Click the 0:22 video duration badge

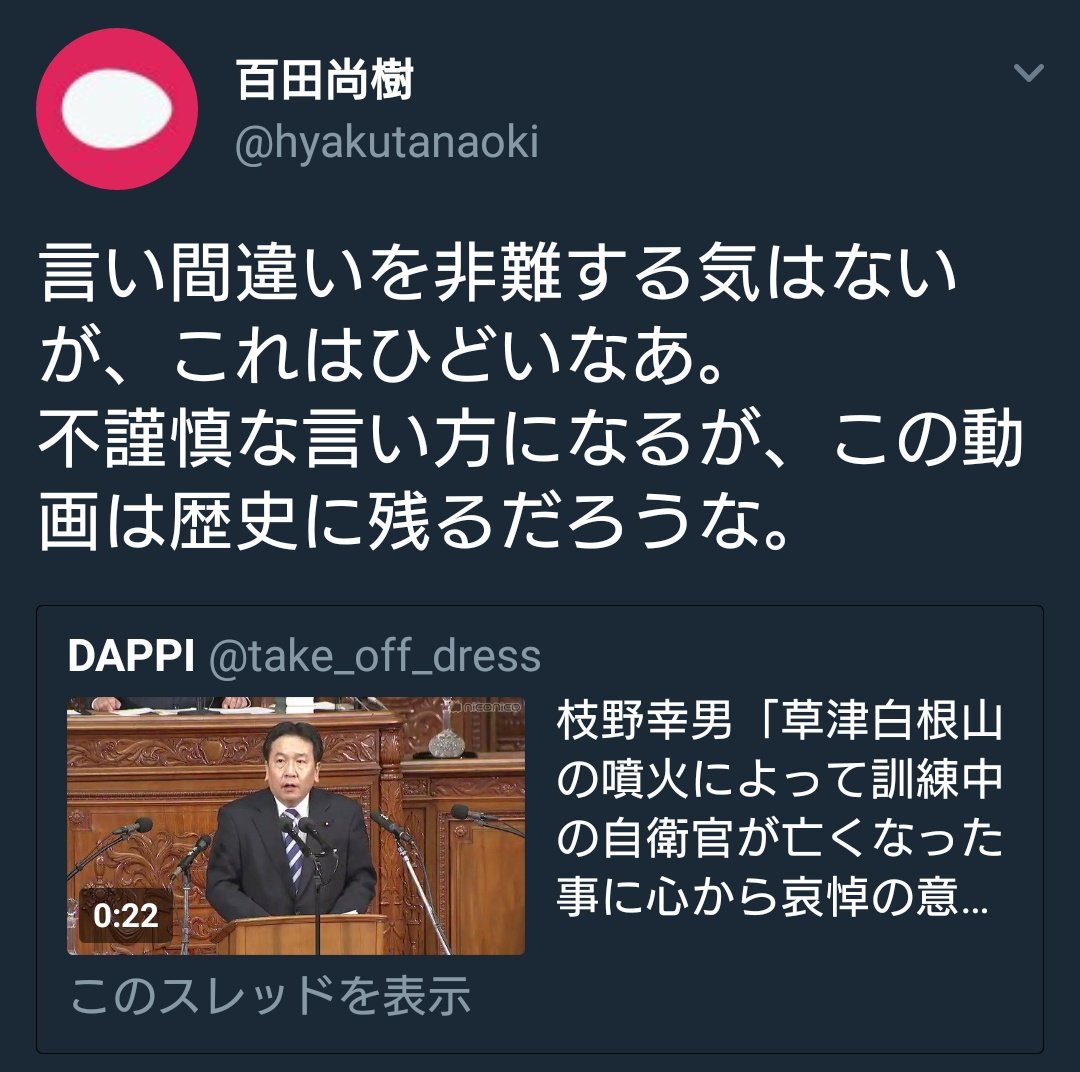[x=125, y=916]
